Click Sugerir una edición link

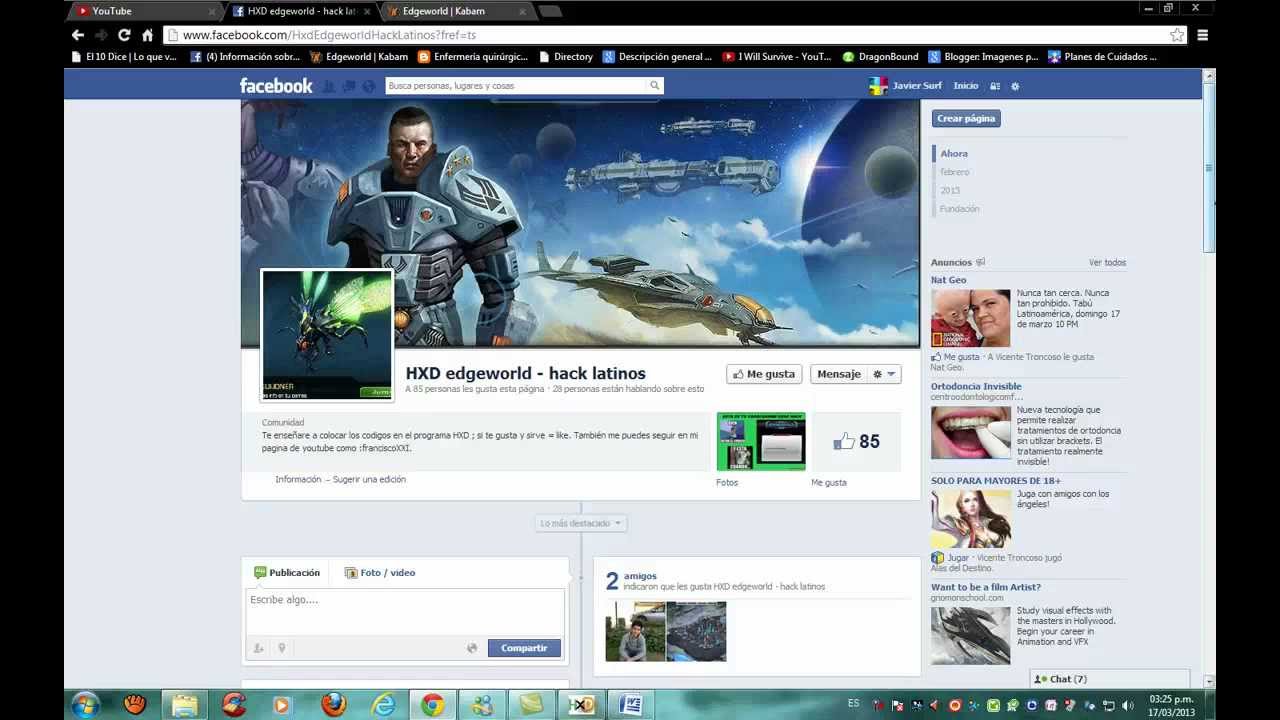pyautogui.click(x=369, y=479)
